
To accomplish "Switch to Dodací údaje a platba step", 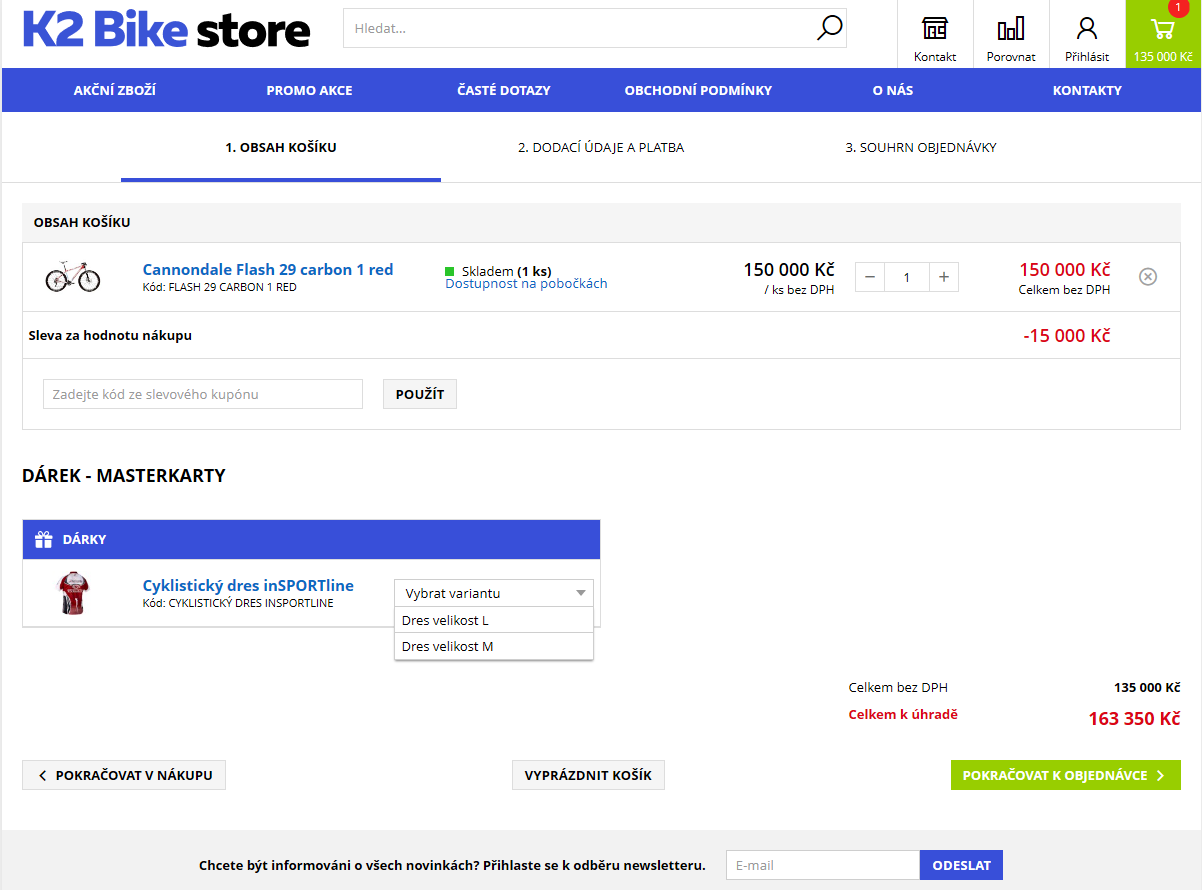I will [x=601, y=148].
